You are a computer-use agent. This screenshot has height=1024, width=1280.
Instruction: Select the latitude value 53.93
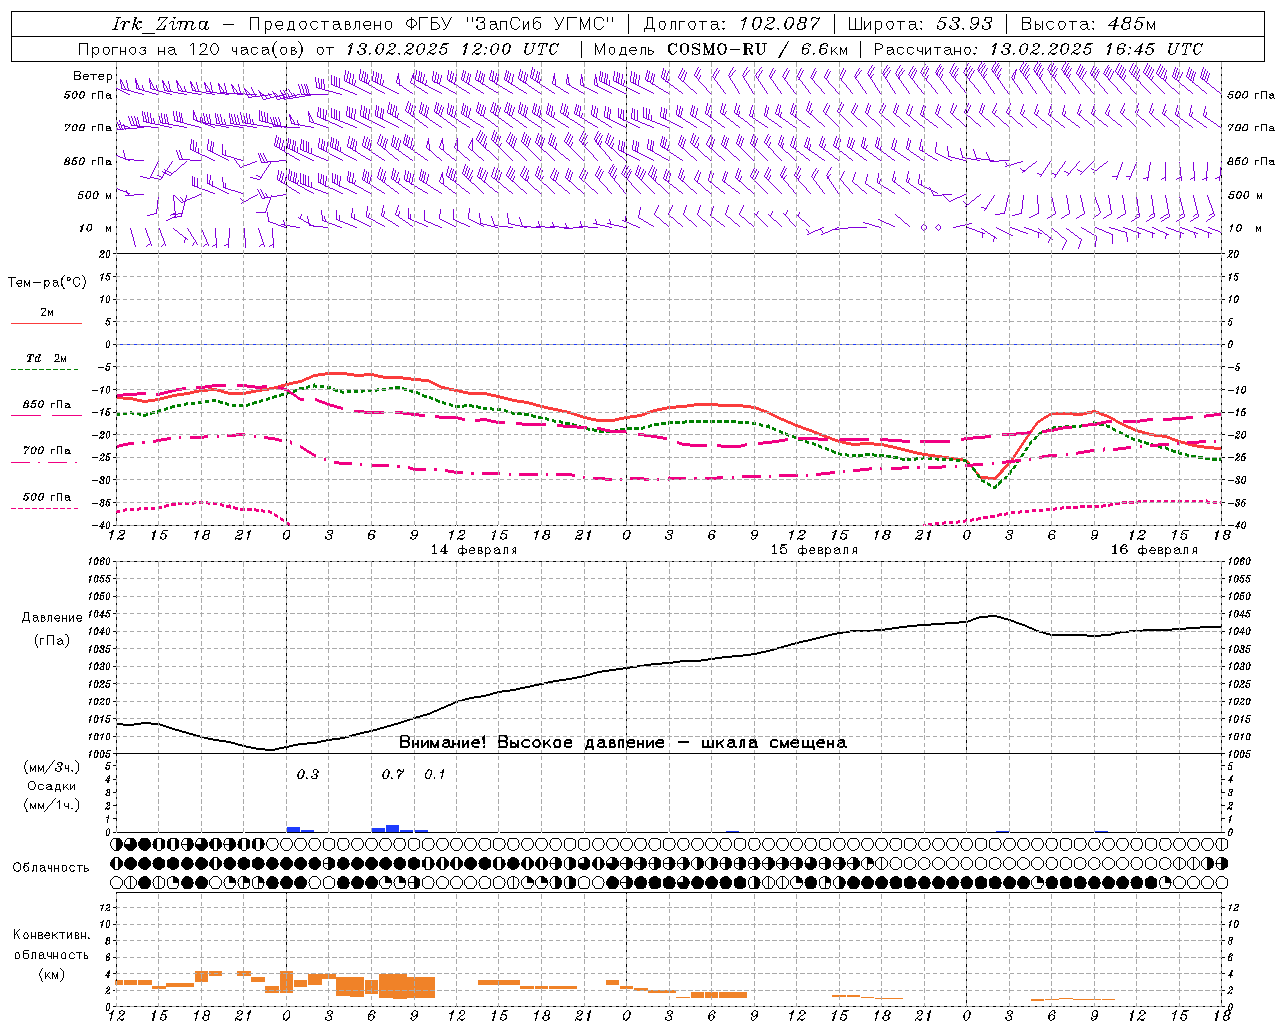click(x=965, y=24)
